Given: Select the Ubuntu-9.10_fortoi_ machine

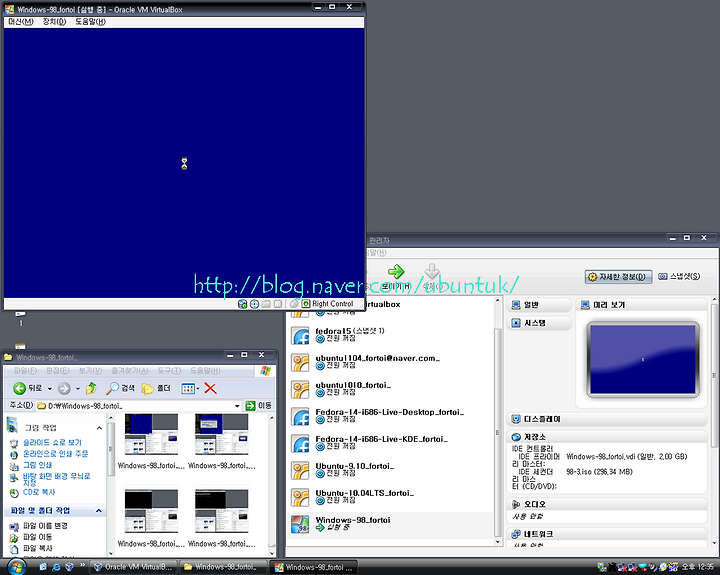Looking at the screenshot, I should (x=391, y=471).
